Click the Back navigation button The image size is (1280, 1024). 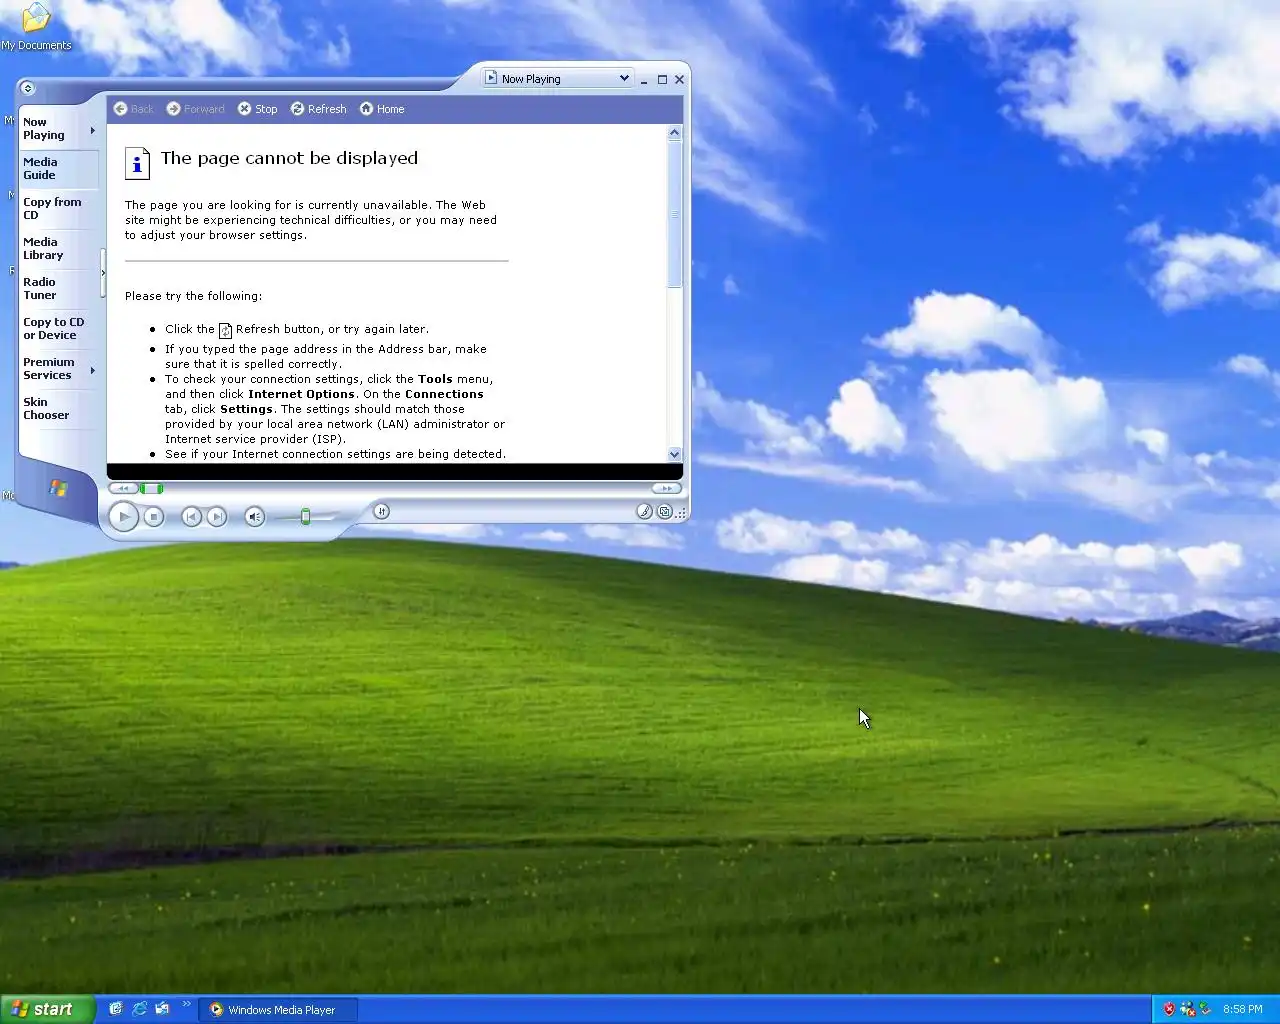(134, 109)
